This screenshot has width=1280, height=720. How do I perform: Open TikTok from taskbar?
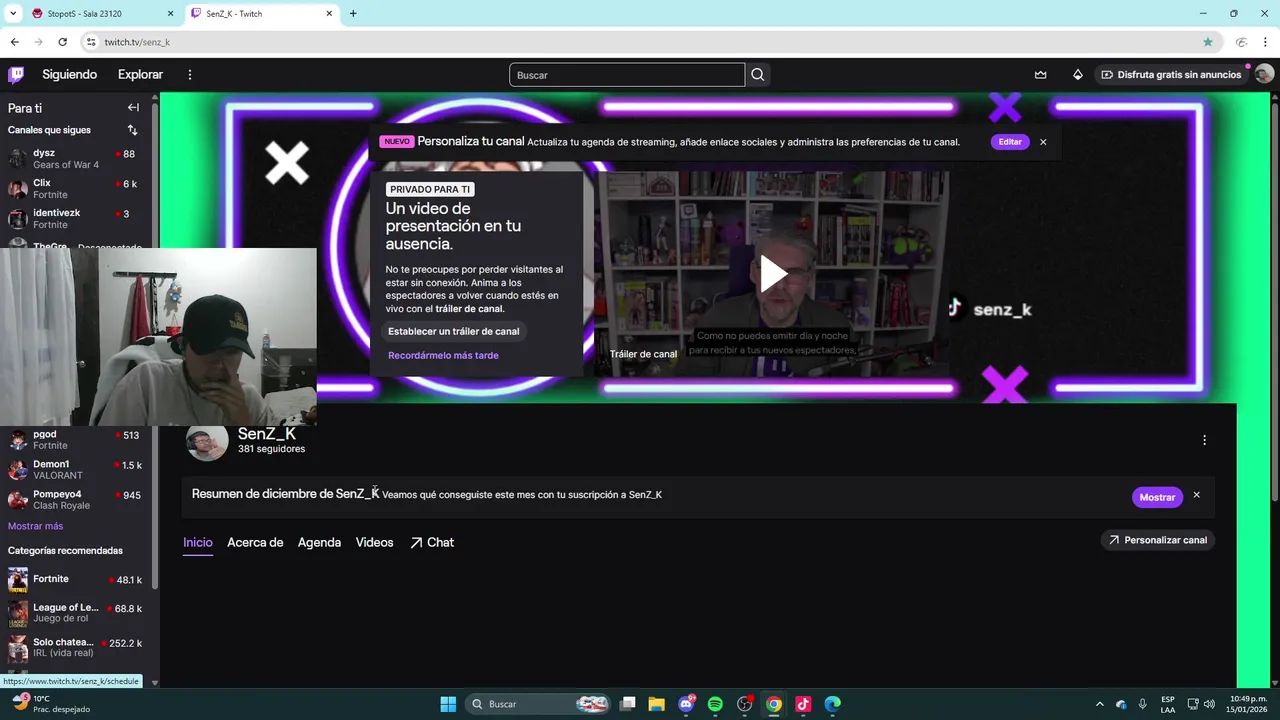(x=803, y=704)
